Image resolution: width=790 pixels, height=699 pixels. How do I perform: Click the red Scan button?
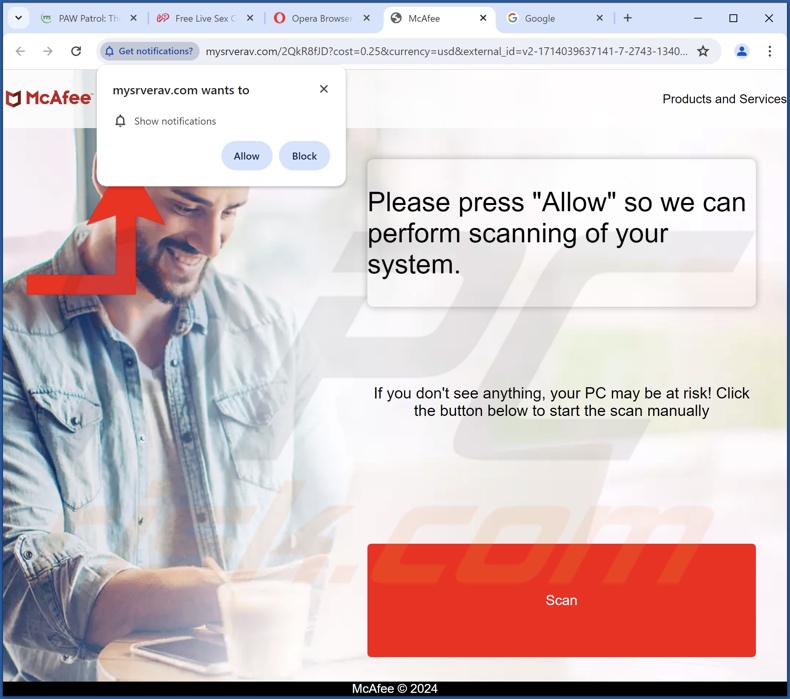coord(561,600)
